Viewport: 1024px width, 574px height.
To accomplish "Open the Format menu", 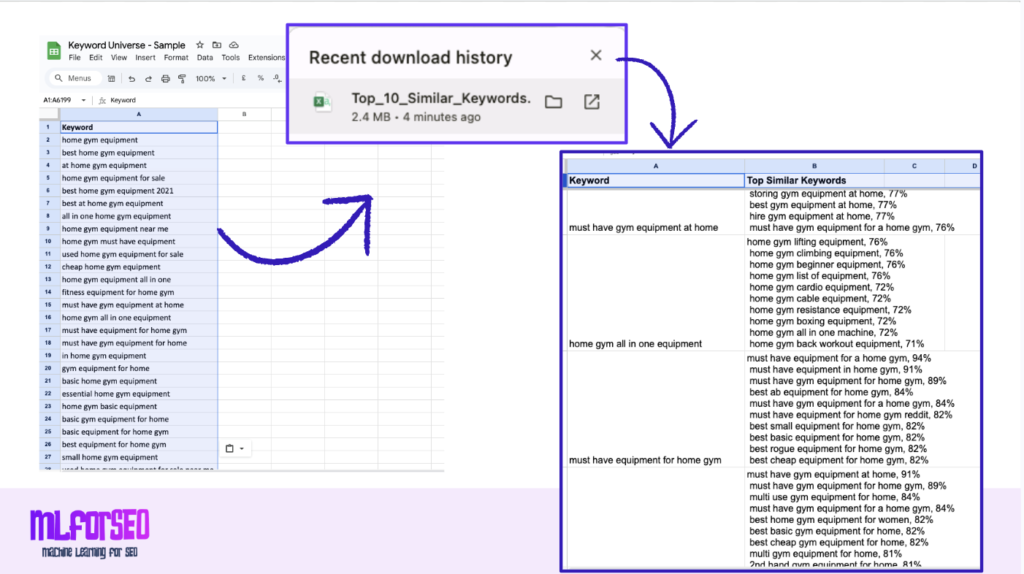I will point(176,57).
